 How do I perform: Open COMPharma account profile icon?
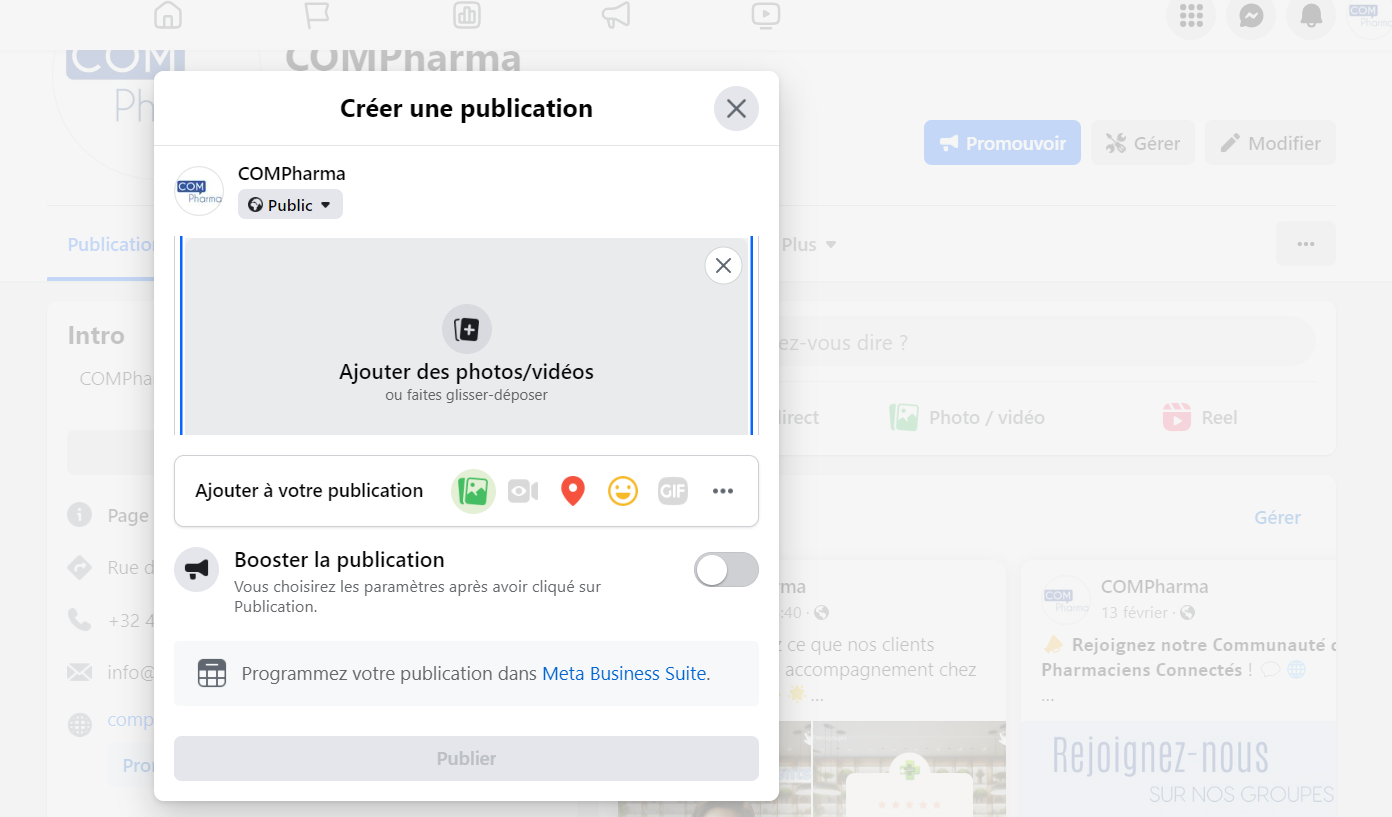[x=1368, y=16]
